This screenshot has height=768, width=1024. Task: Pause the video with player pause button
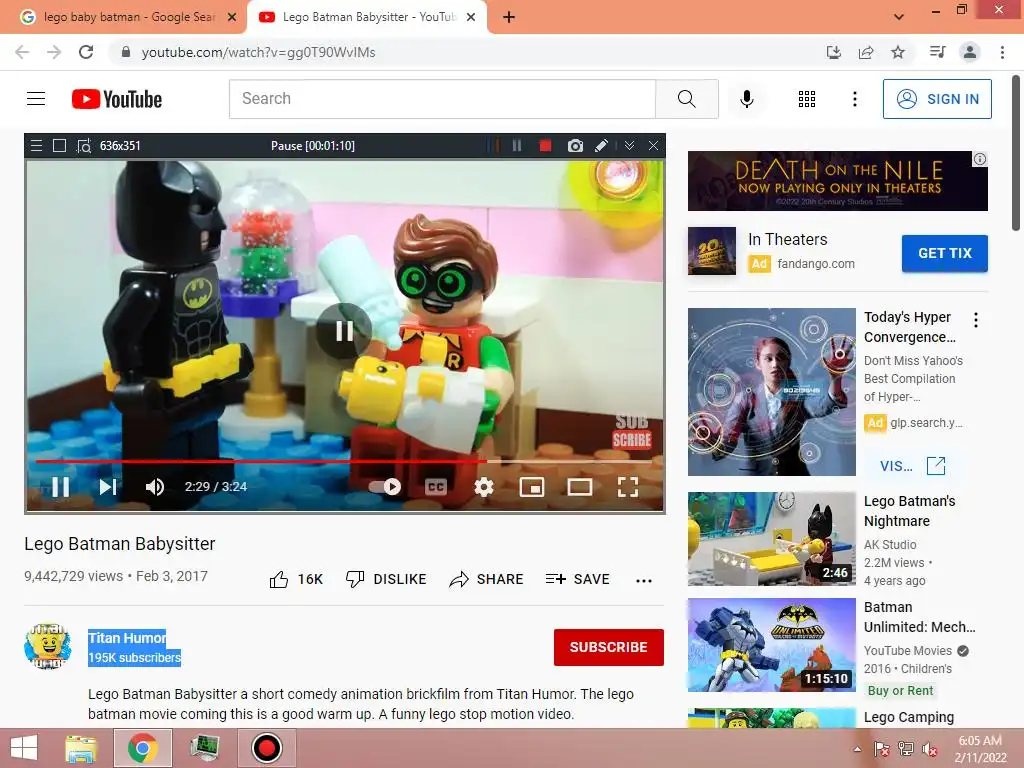[x=60, y=487]
